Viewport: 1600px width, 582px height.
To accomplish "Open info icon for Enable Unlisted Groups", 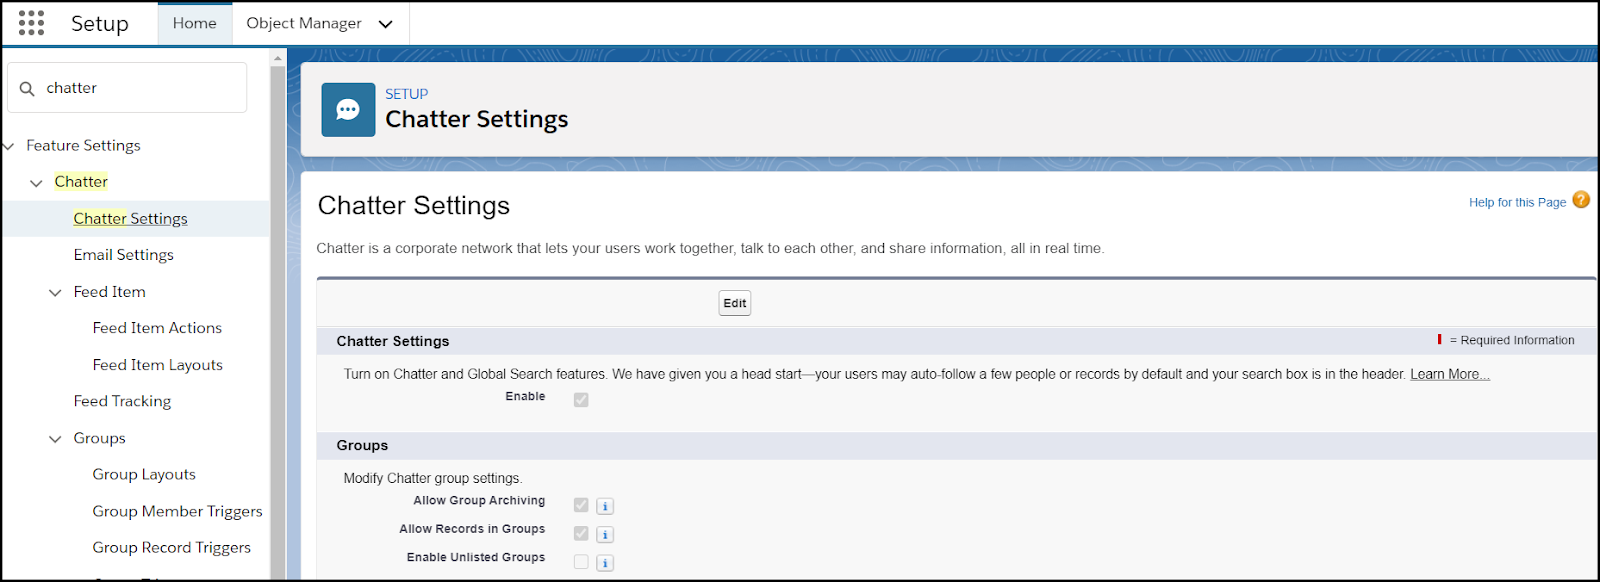I will (605, 563).
